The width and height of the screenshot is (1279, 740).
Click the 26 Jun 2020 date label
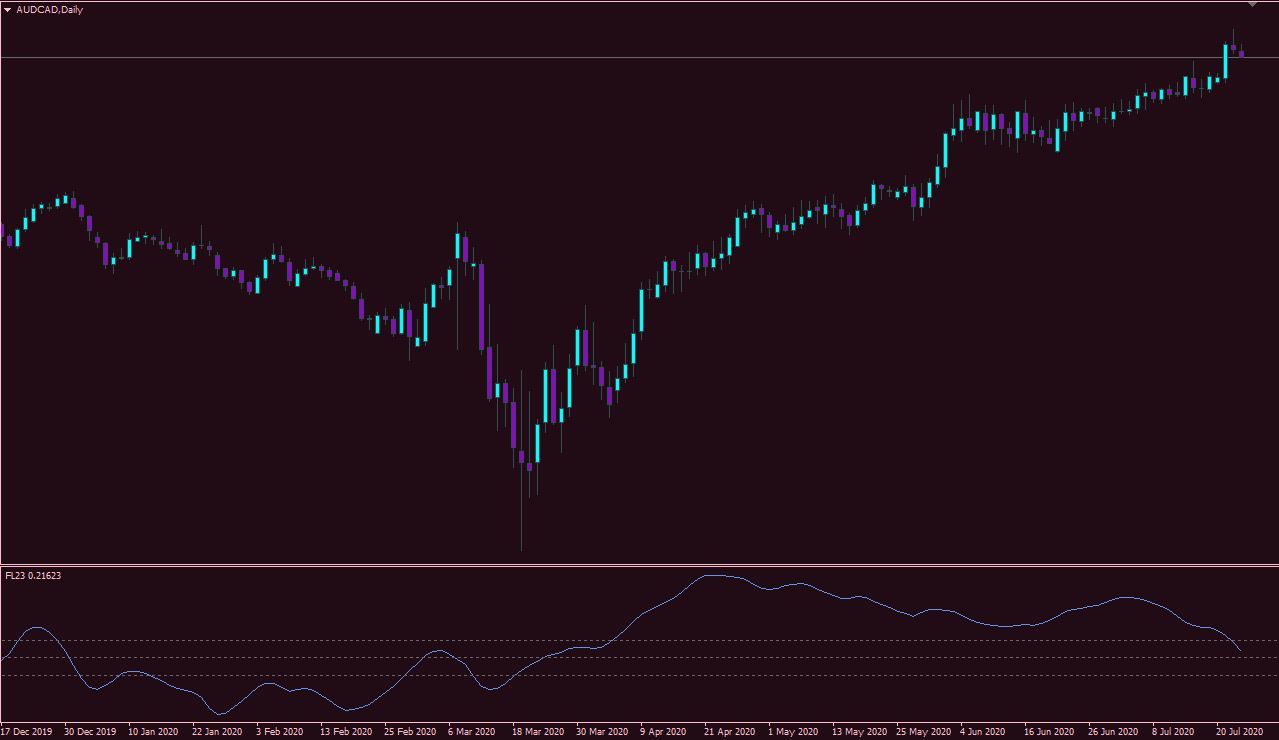(1114, 731)
